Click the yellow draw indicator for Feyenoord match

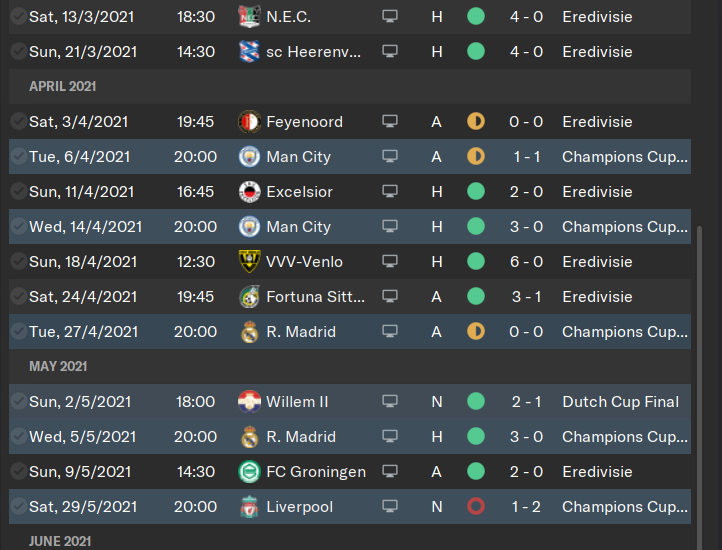click(x=476, y=122)
